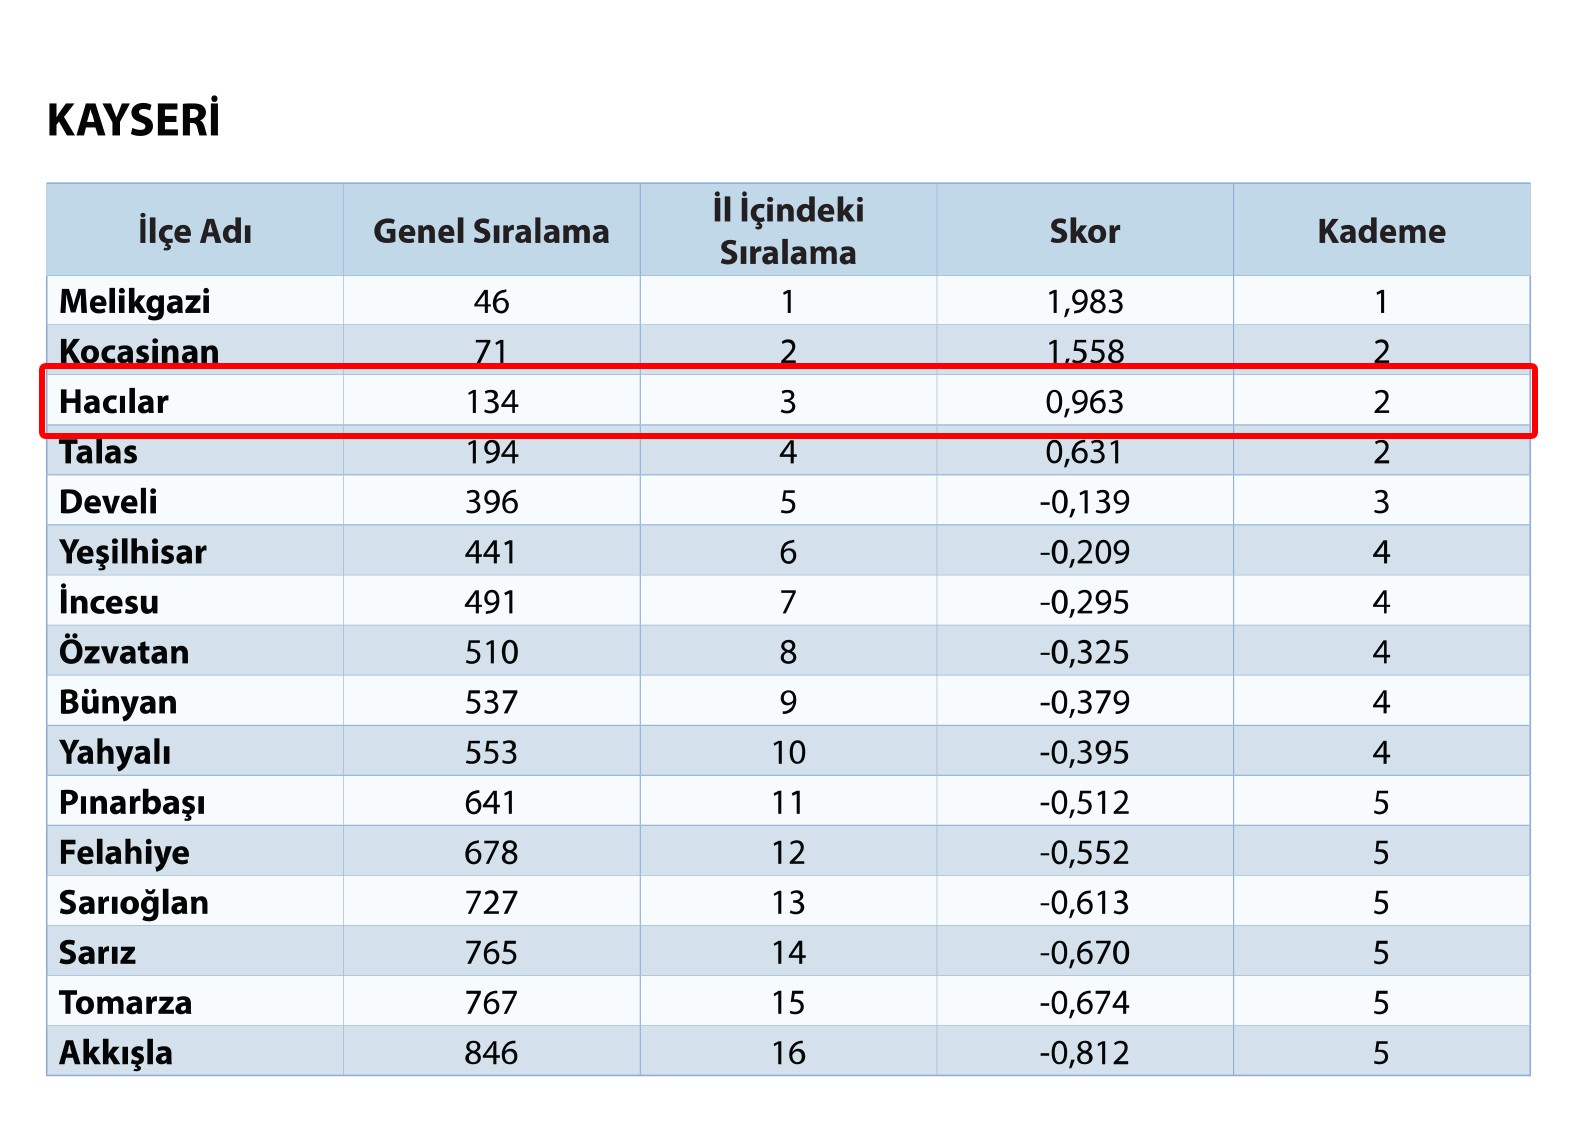Click Sarıoğlan score -0,613

1085,902
